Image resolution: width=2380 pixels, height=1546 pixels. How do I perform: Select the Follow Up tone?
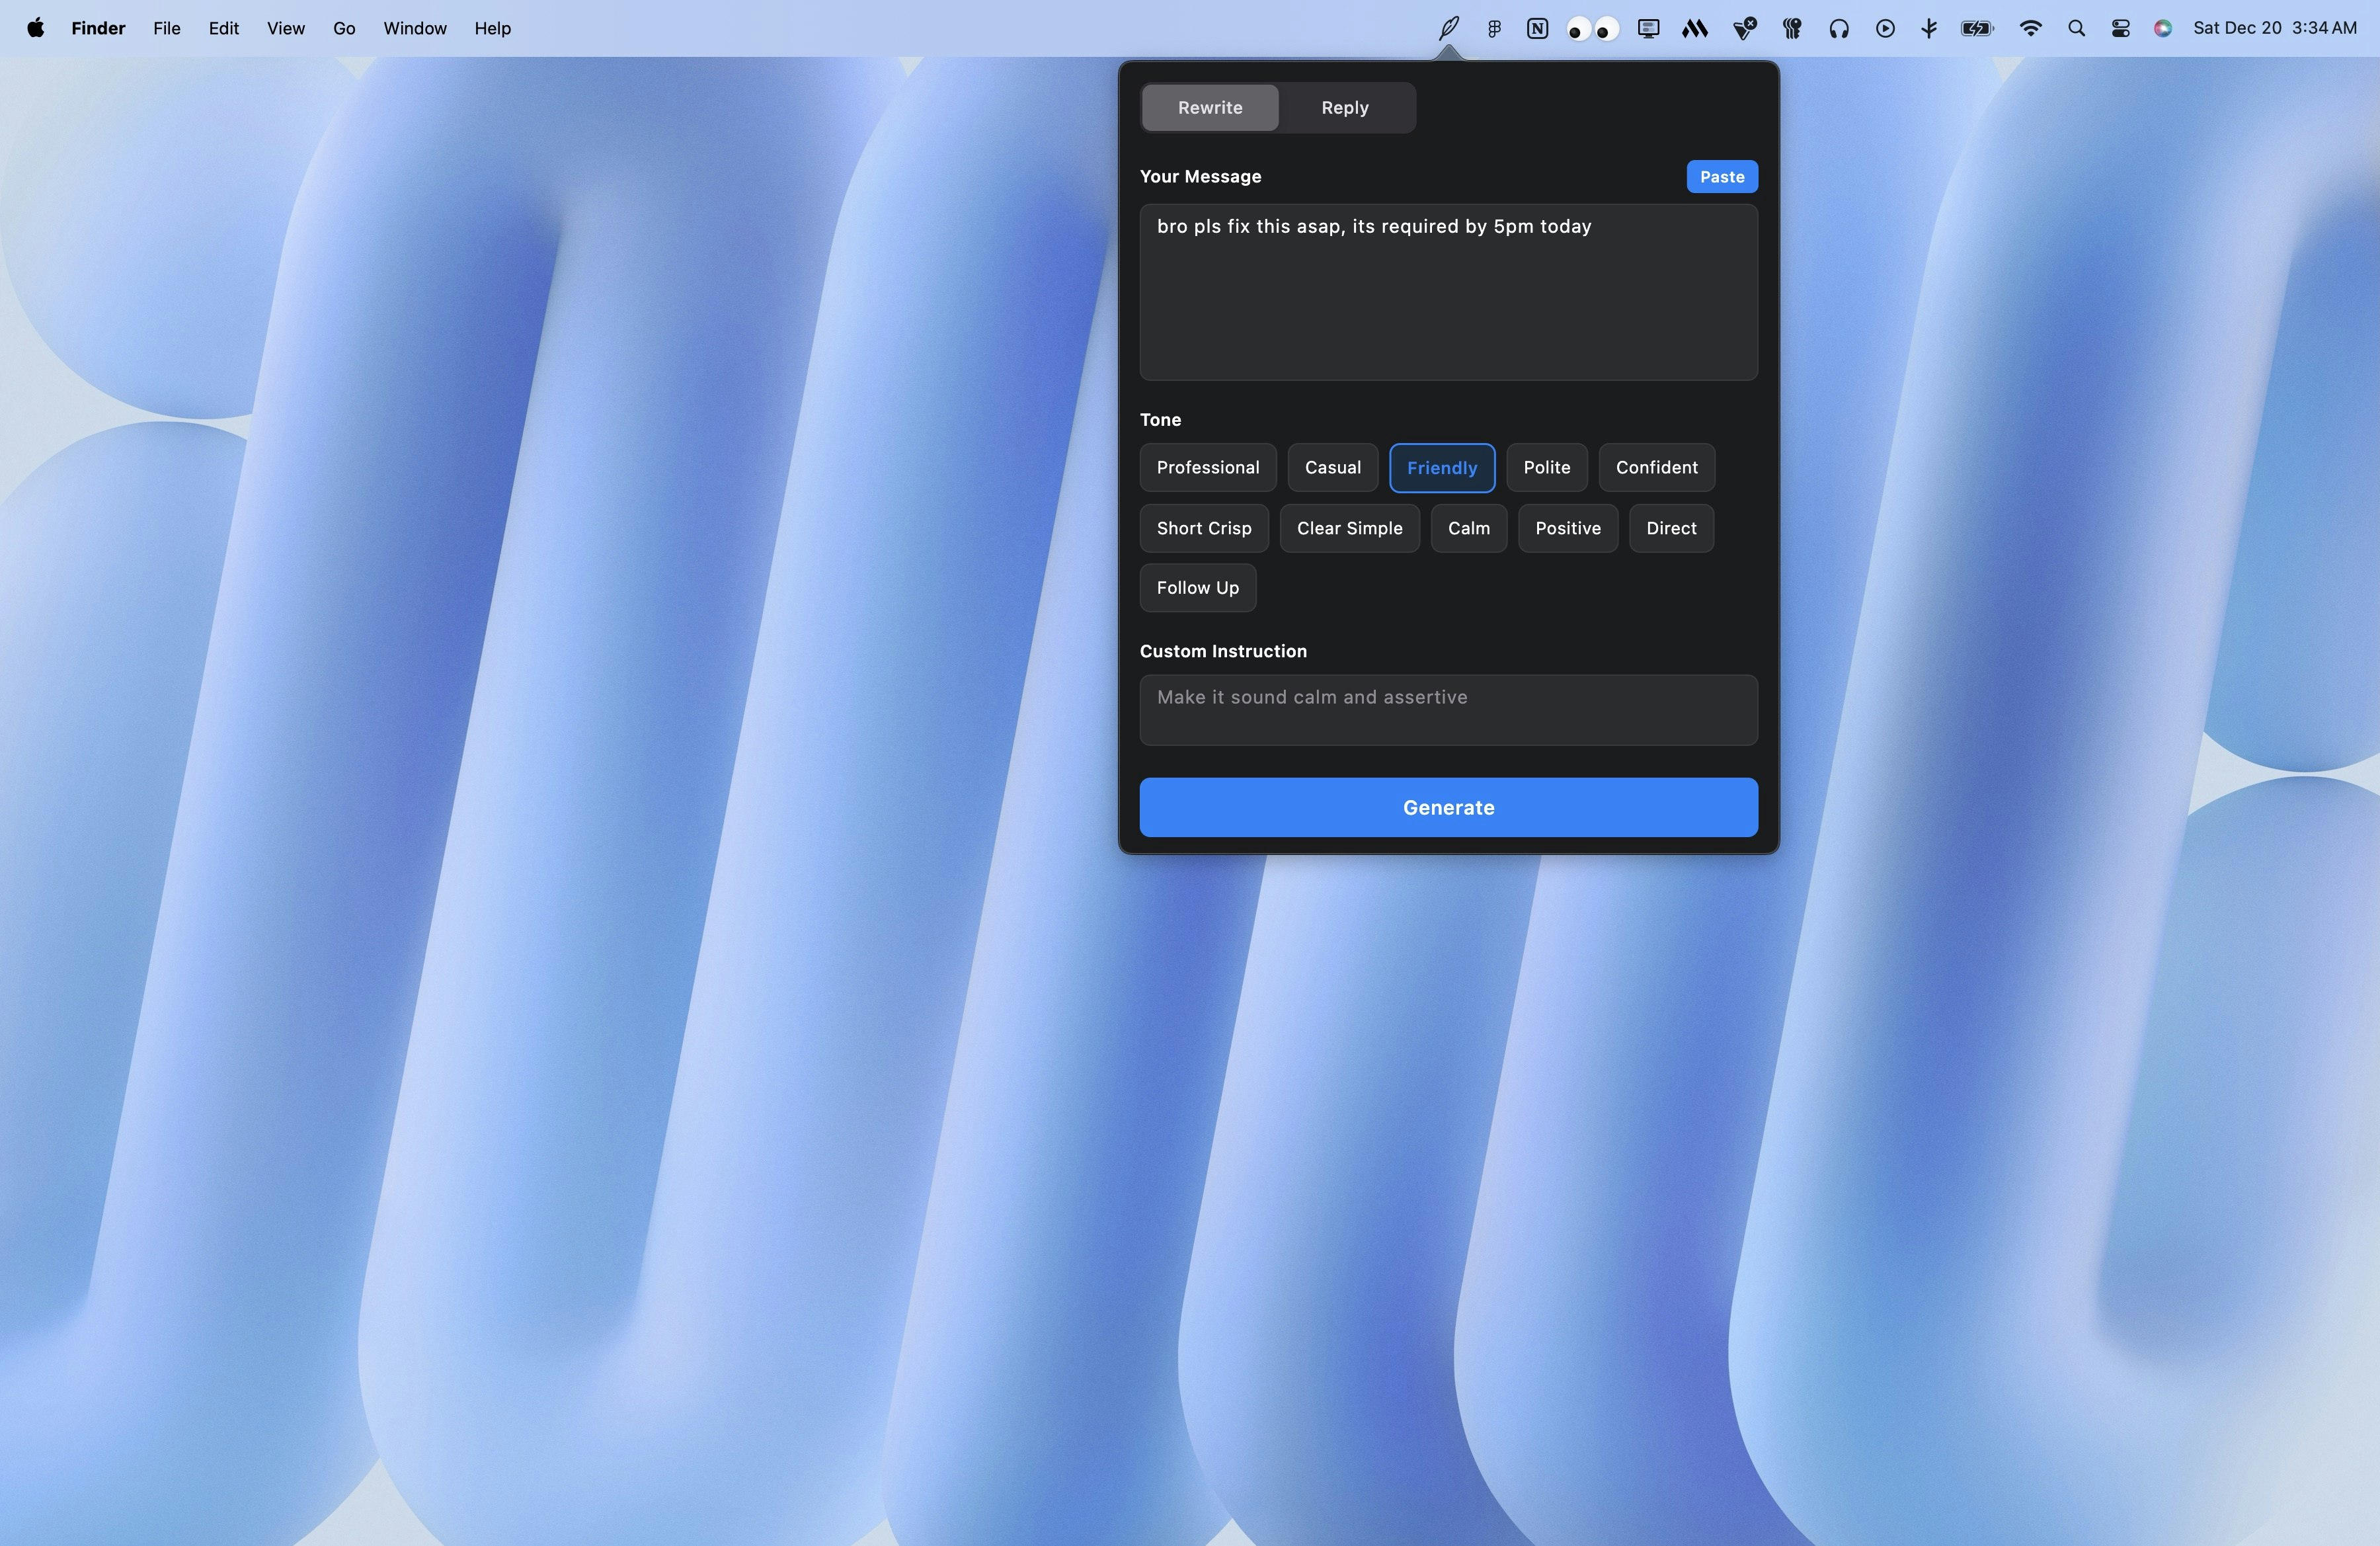[x=1197, y=587]
